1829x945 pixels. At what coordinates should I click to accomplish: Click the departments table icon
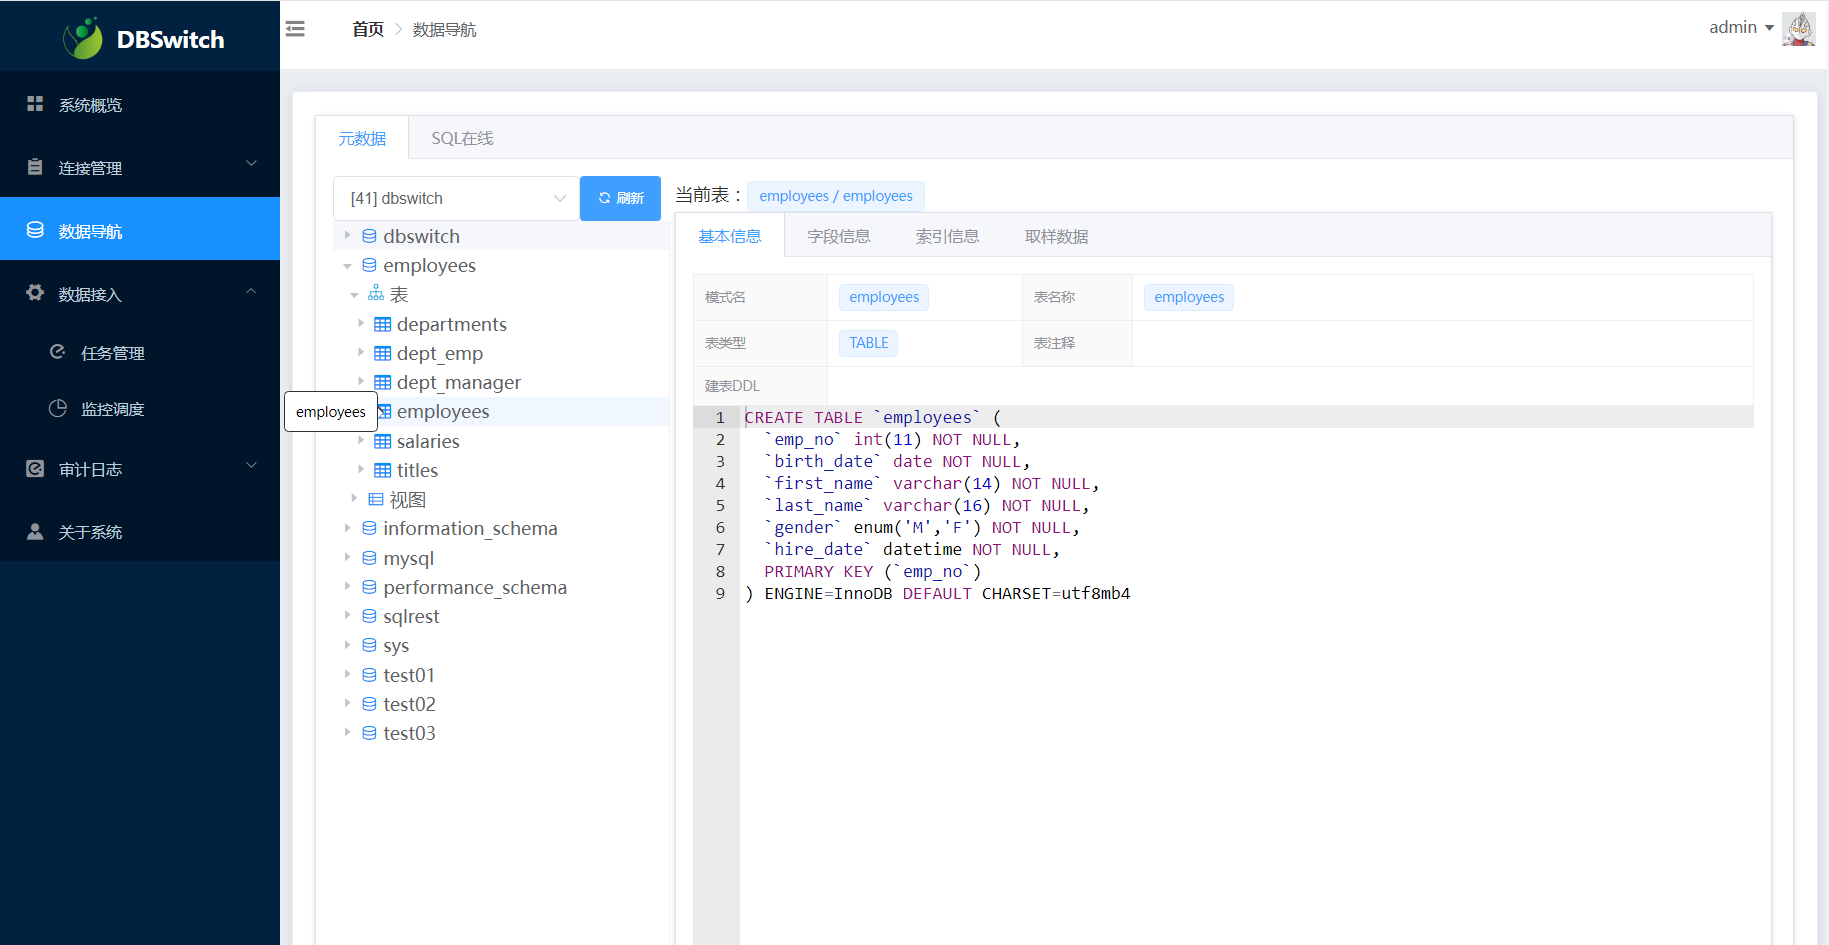pos(382,325)
